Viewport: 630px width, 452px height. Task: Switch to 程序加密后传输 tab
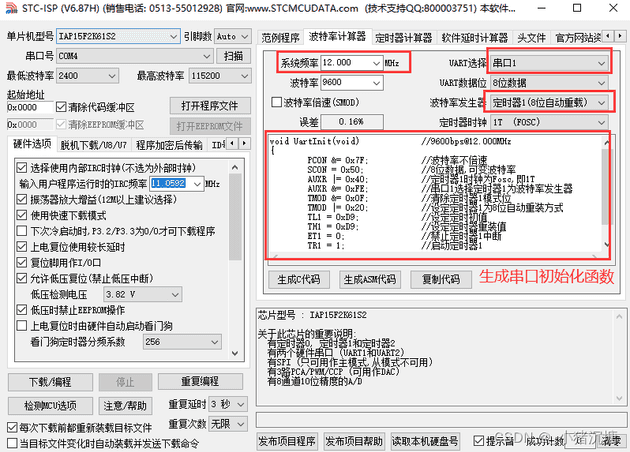tap(169, 145)
